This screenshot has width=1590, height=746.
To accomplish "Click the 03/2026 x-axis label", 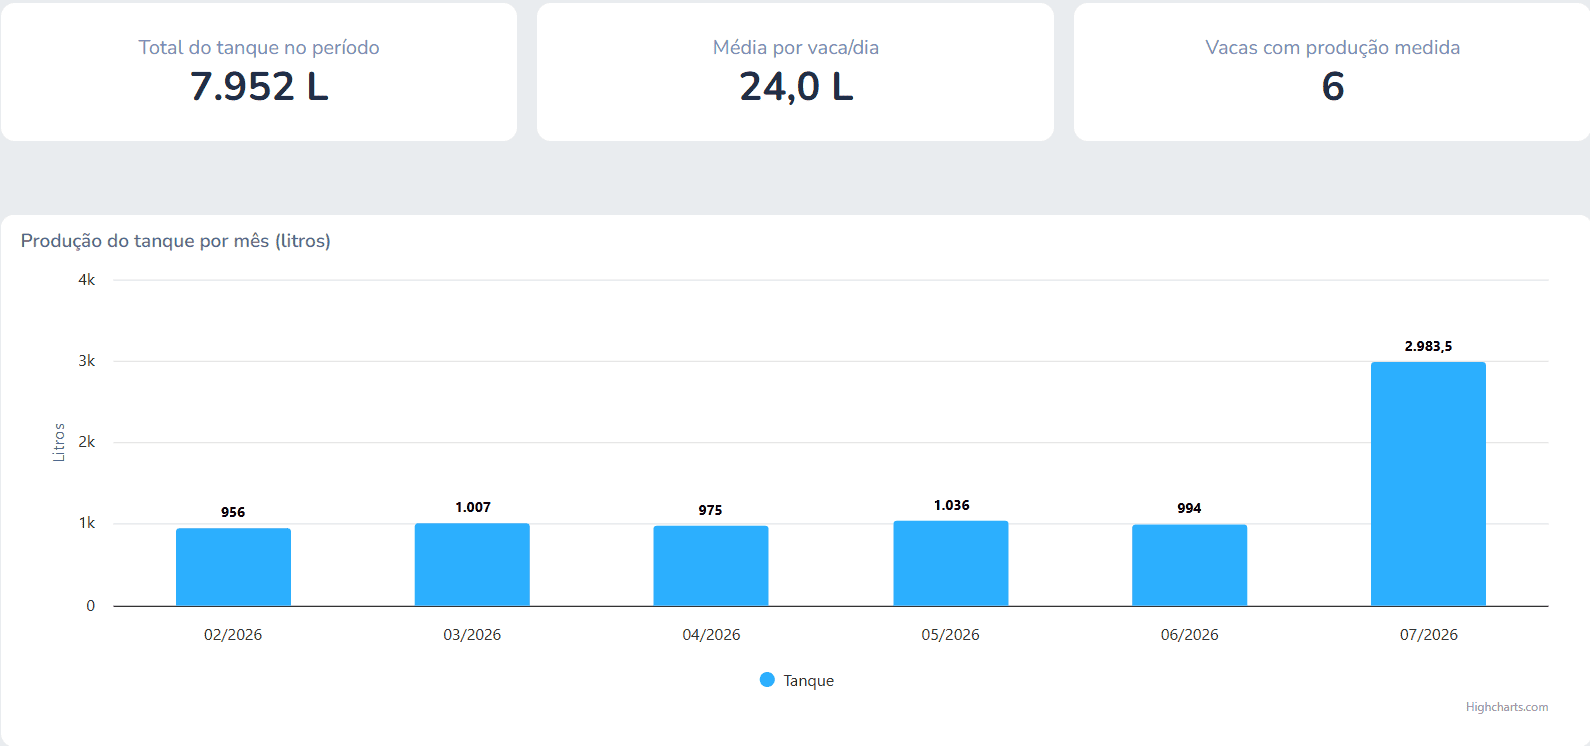I will point(472,635).
